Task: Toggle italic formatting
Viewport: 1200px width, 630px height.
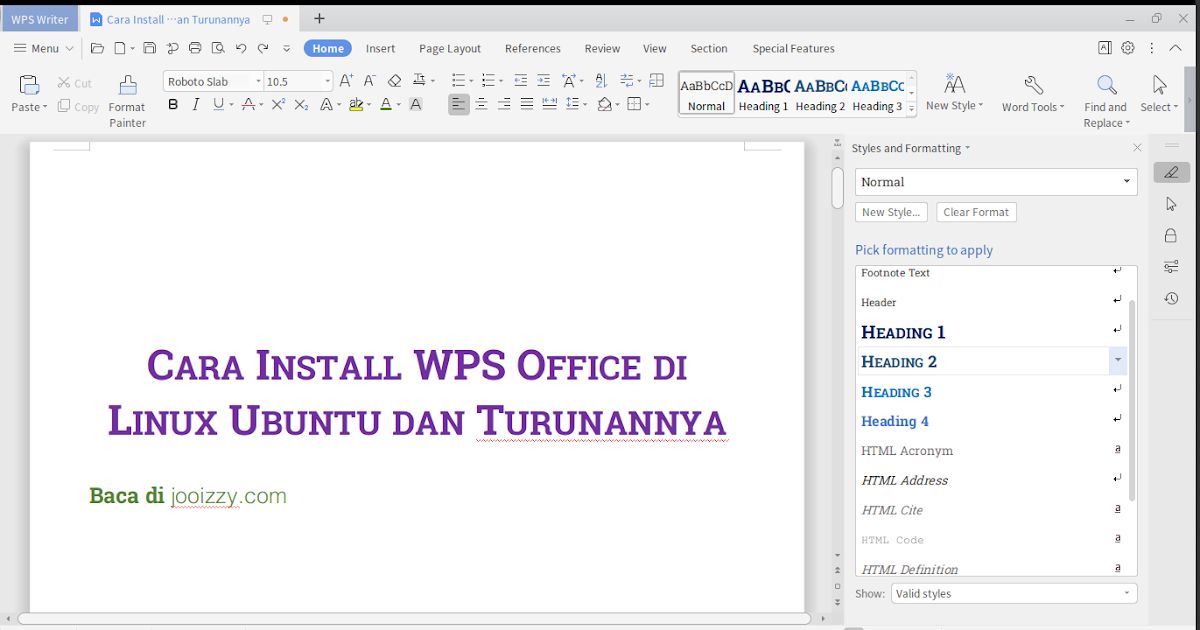Action: (196, 104)
